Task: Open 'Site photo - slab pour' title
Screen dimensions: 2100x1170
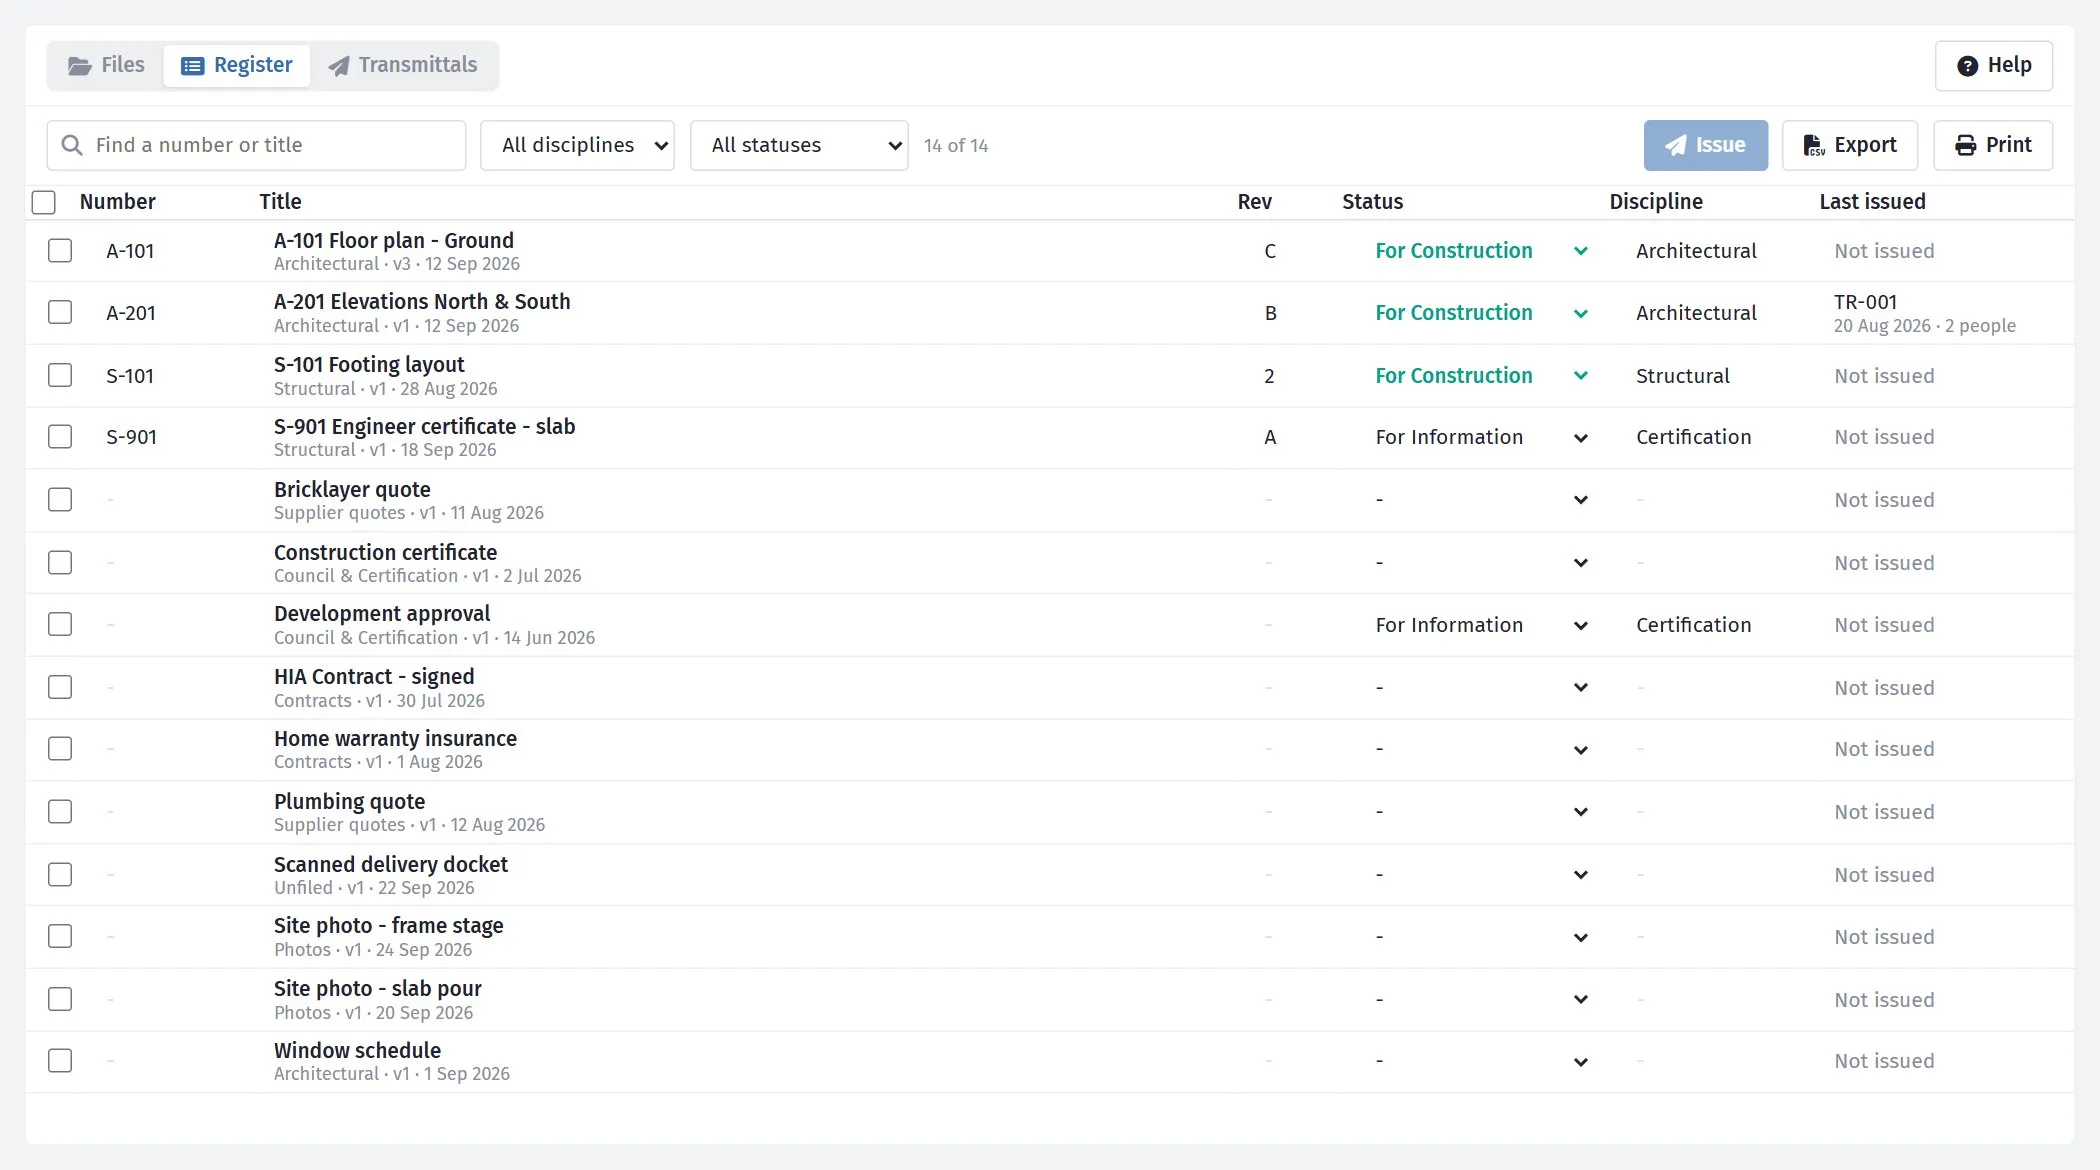Action: pos(377,989)
